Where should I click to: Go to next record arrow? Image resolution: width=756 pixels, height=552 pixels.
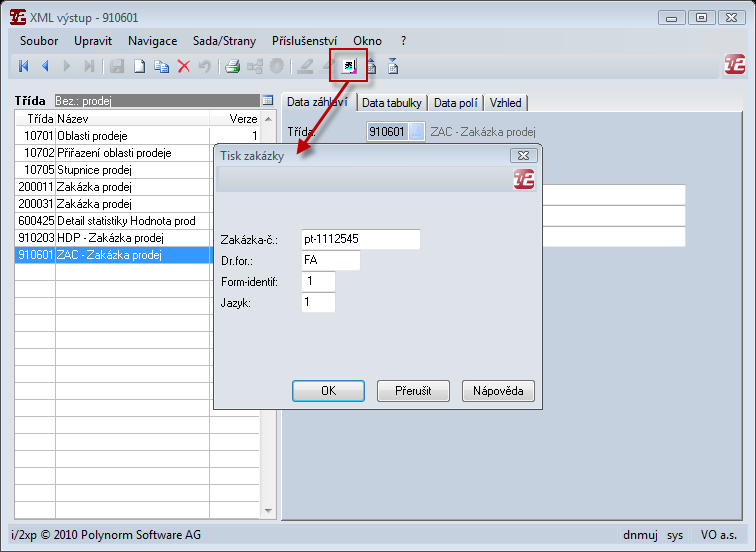[67, 66]
